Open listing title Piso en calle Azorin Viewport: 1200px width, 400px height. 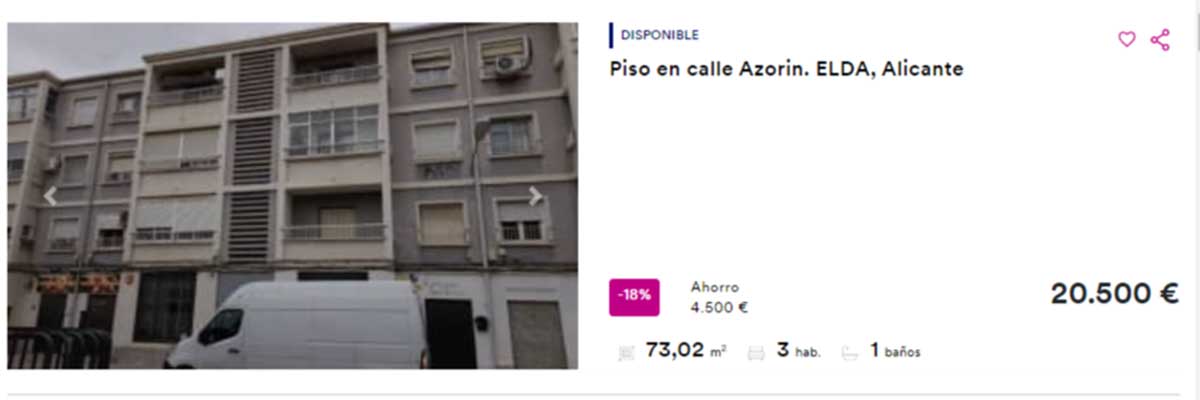coord(787,69)
